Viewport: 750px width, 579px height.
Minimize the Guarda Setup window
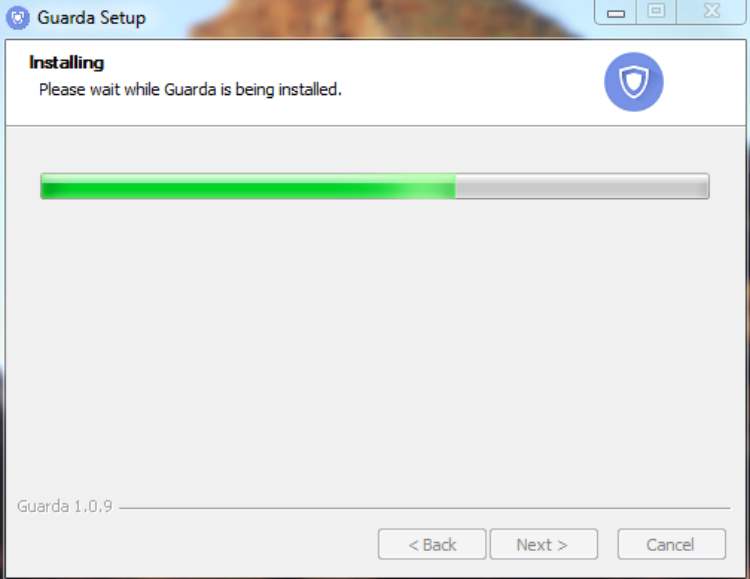(616, 12)
